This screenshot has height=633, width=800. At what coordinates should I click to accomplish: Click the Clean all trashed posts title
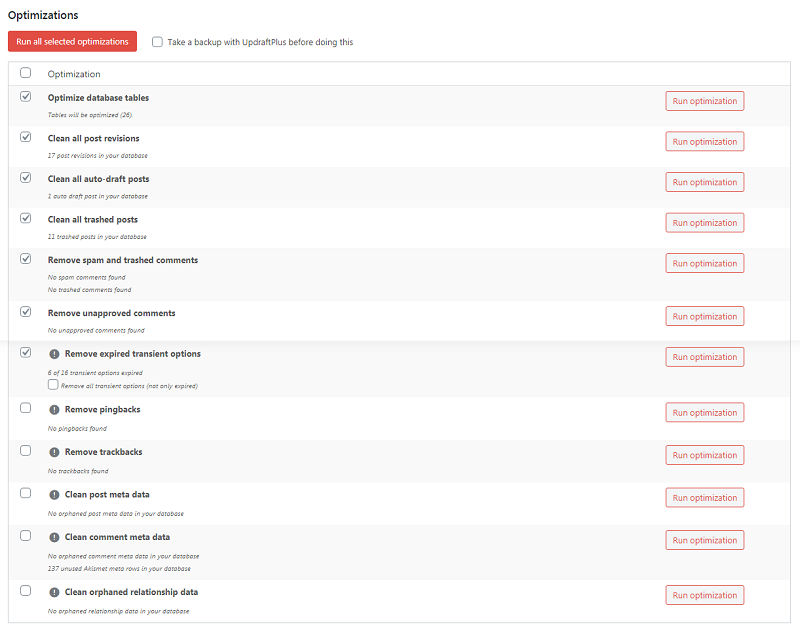click(x=93, y=220)
